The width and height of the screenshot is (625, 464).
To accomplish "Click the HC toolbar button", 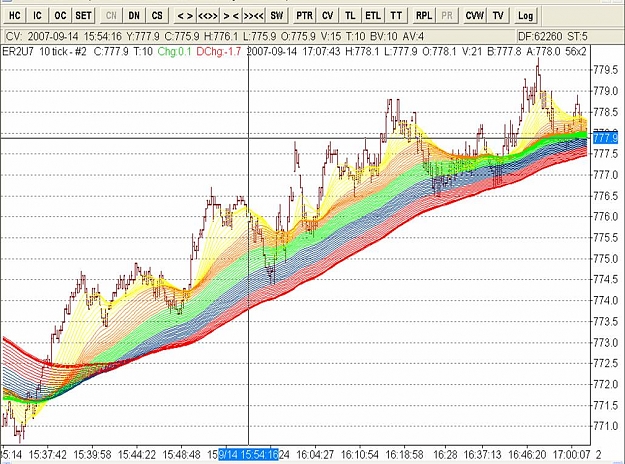I will tap(14, 16).
